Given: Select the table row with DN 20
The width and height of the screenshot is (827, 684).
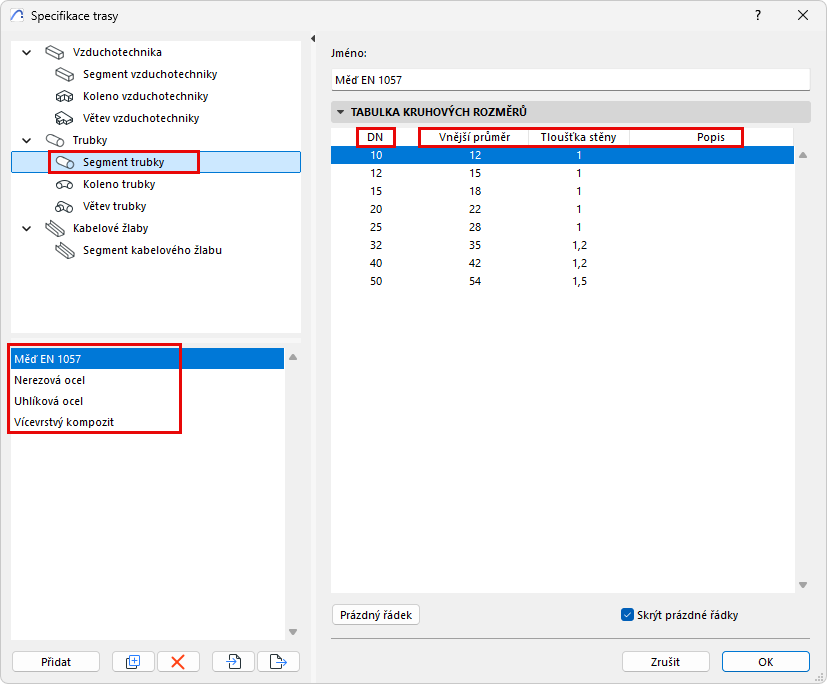Looking at the screenshot, I should coord(562,209).
